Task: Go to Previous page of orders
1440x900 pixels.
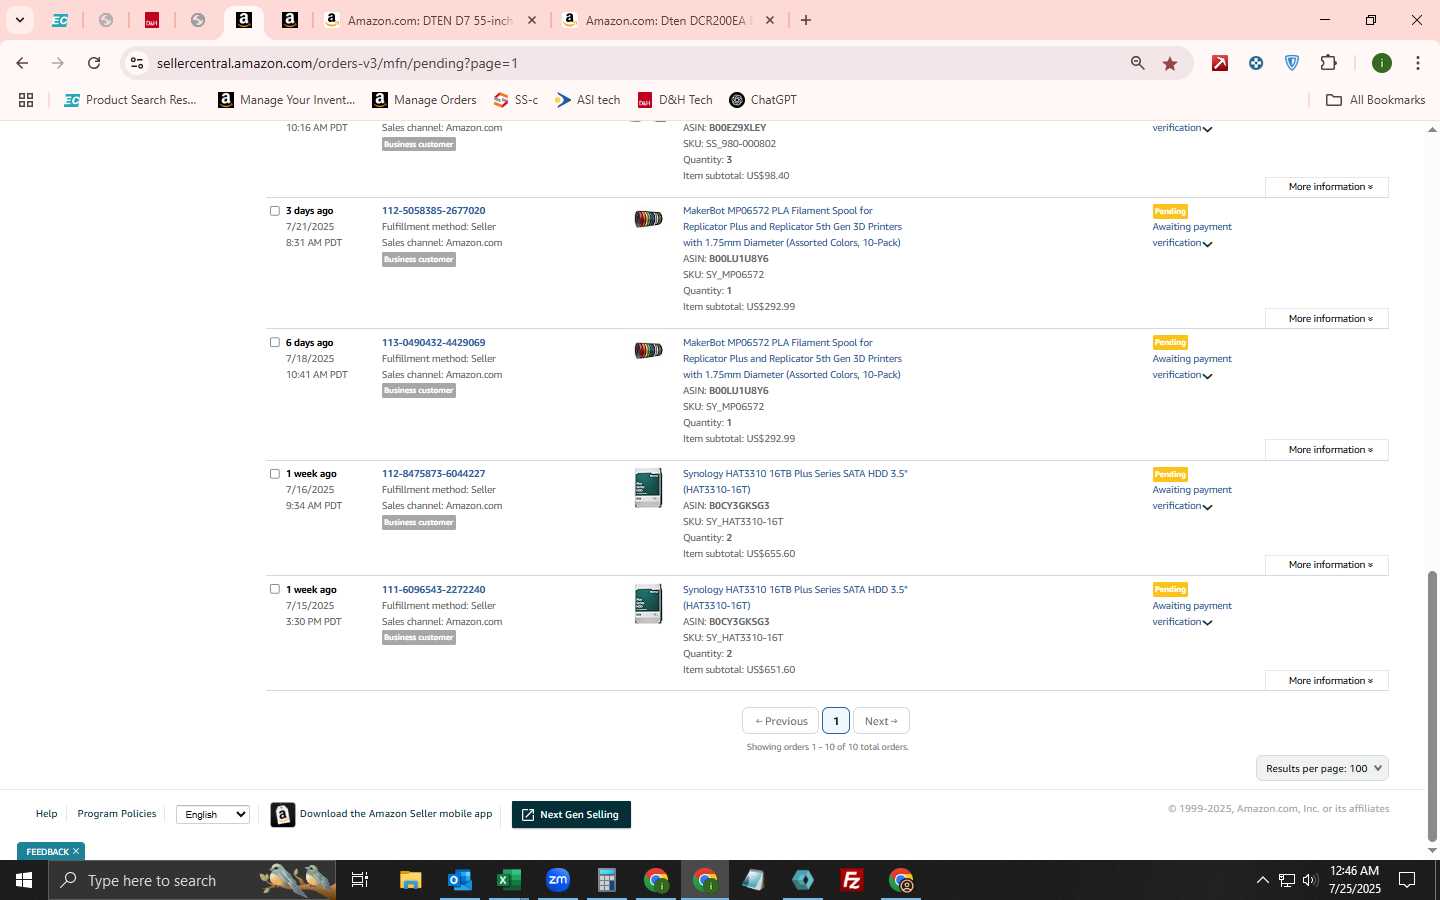Action: [780, 721]
